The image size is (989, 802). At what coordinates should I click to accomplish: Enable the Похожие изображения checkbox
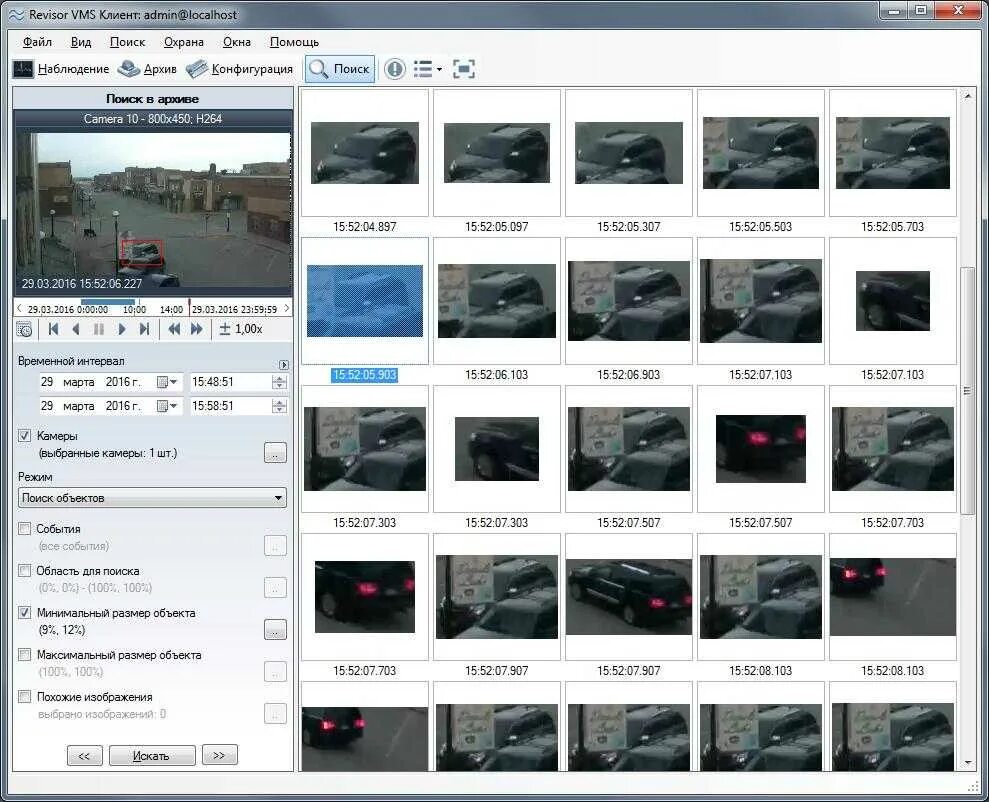click(25, 697)
